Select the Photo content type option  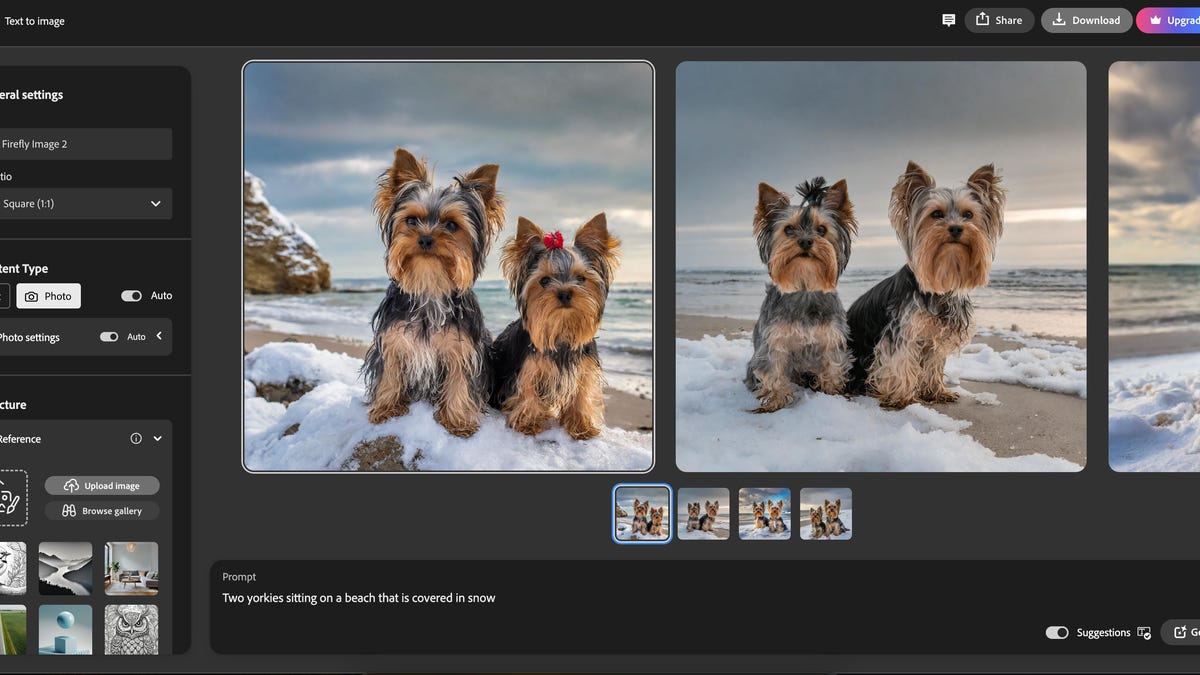coord(48,296)
